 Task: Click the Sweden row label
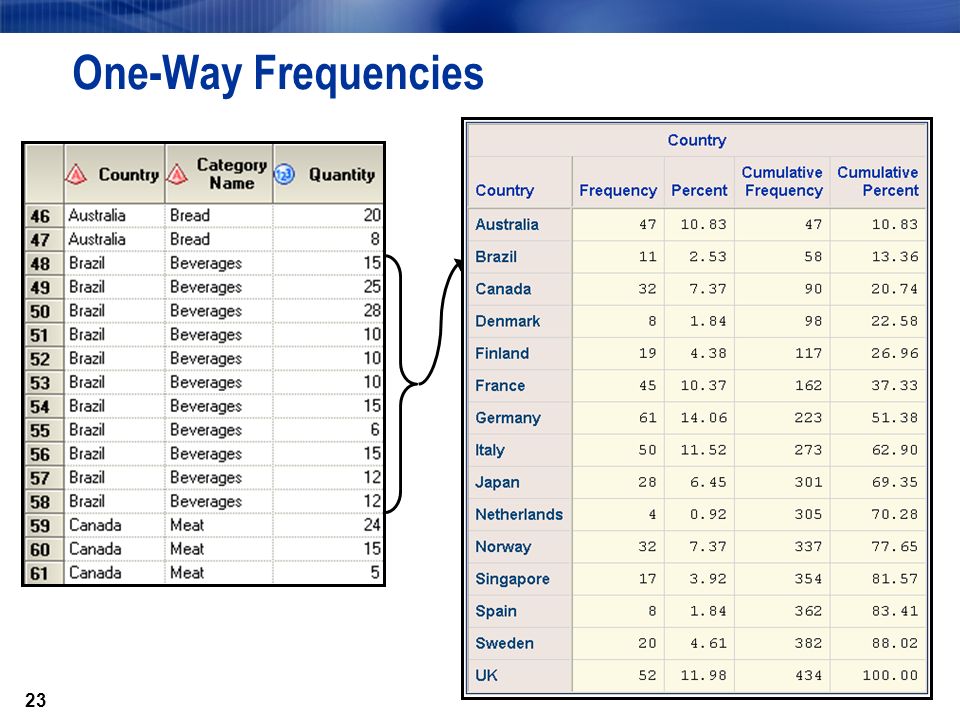point(504,643)
